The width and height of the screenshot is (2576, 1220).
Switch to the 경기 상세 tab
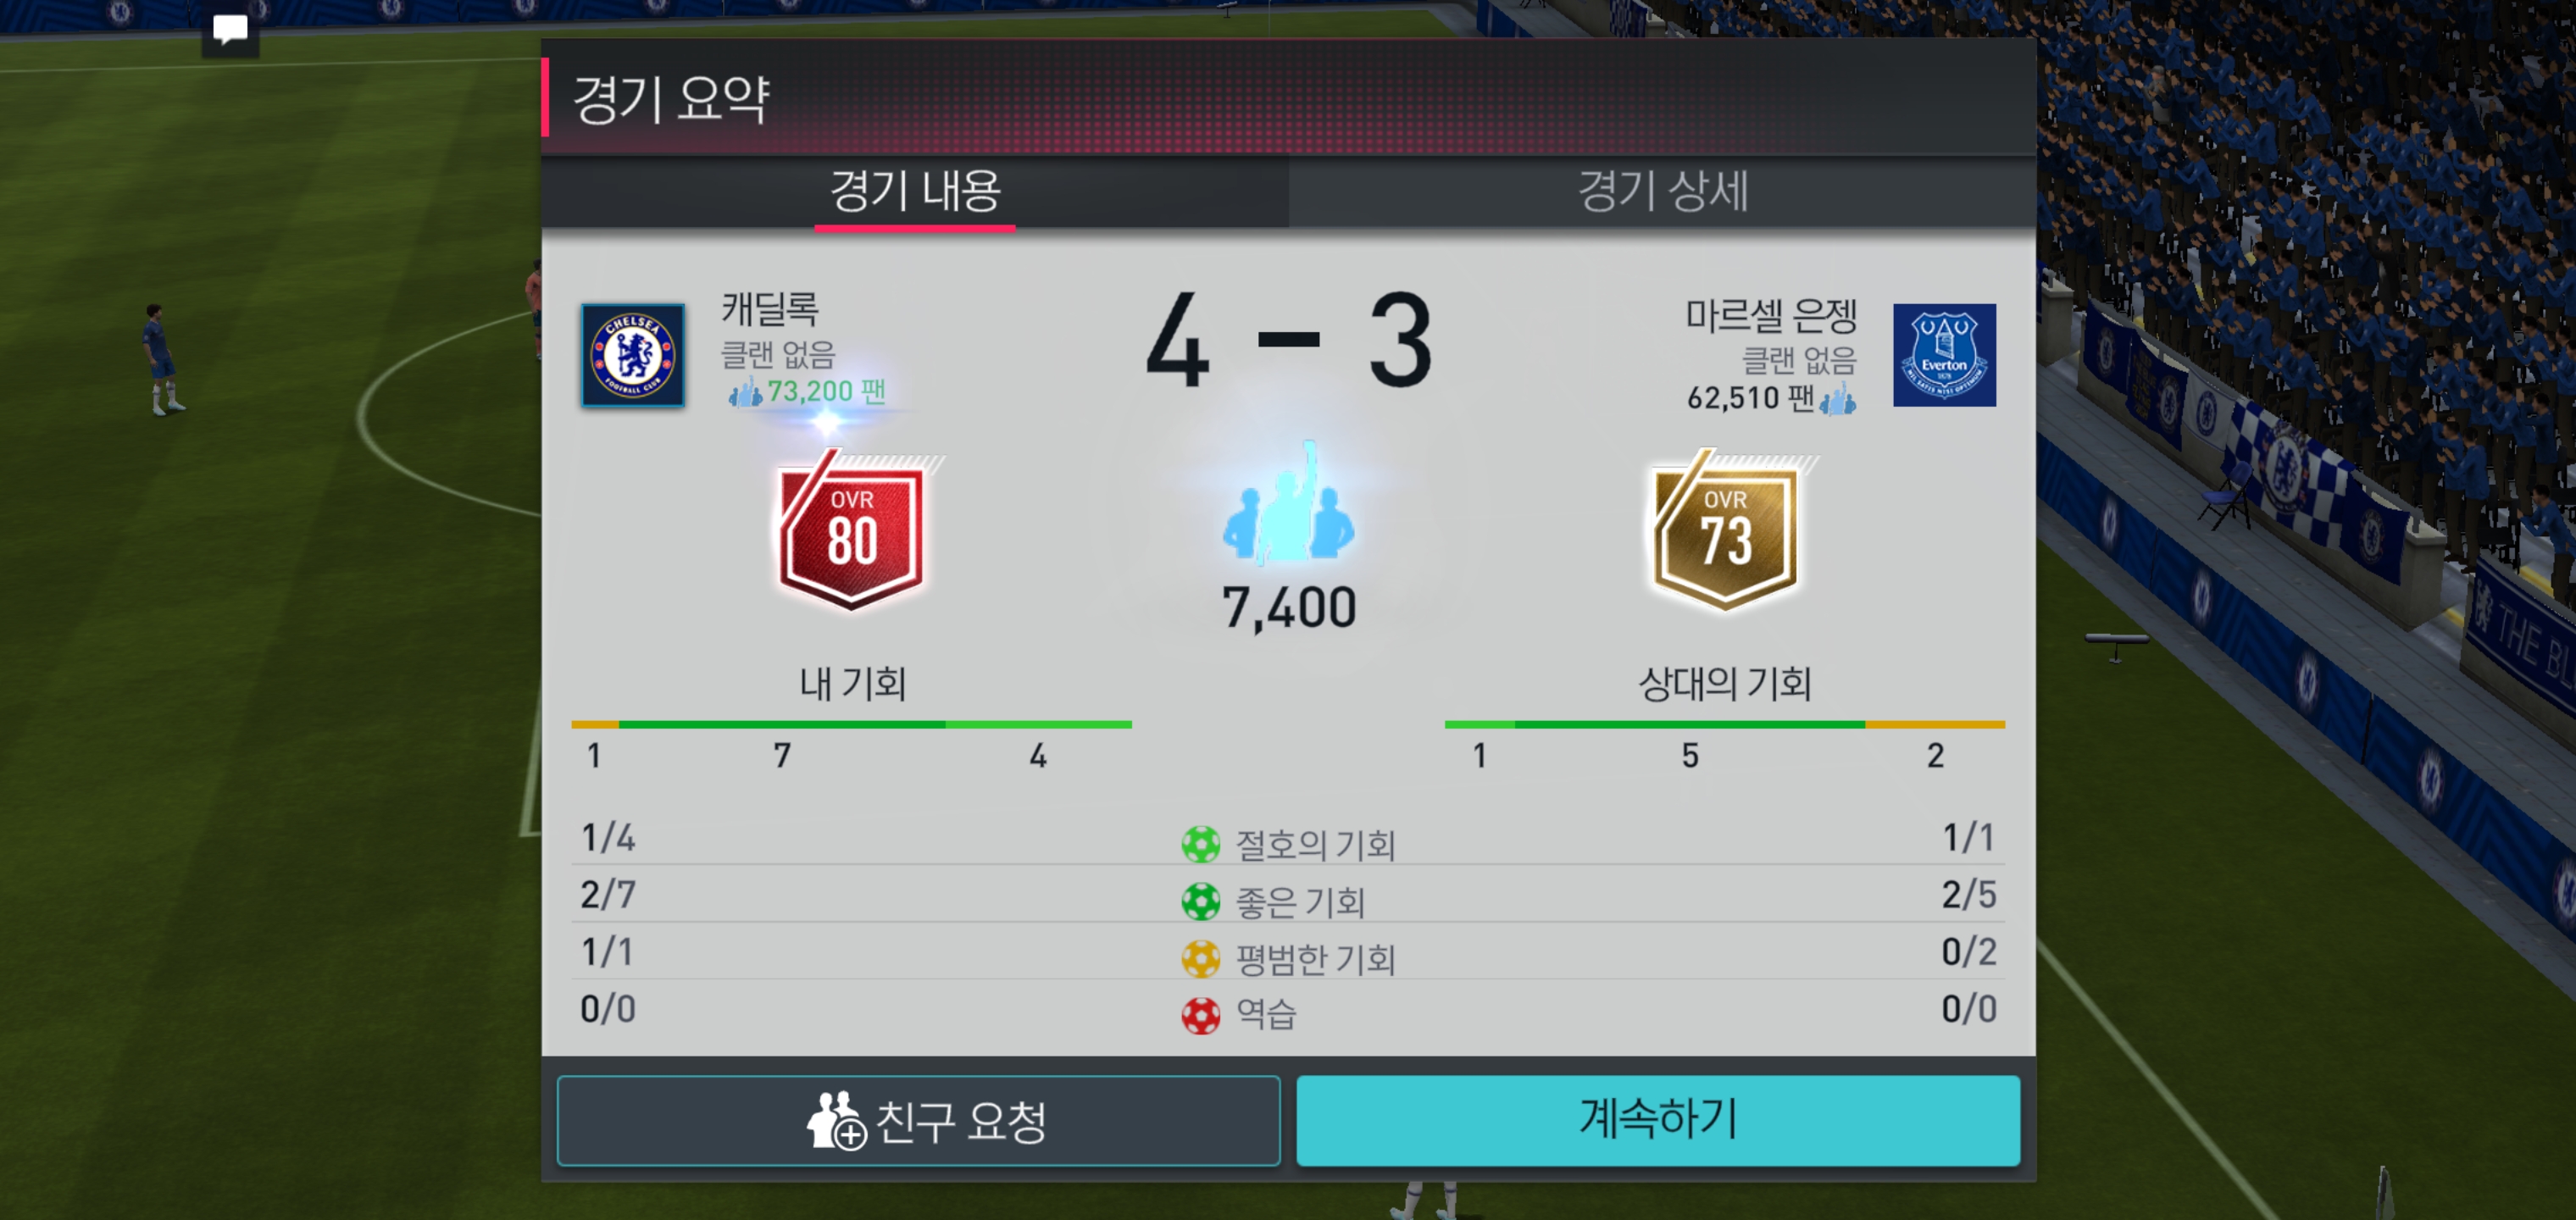click(x=1662, y=191)
